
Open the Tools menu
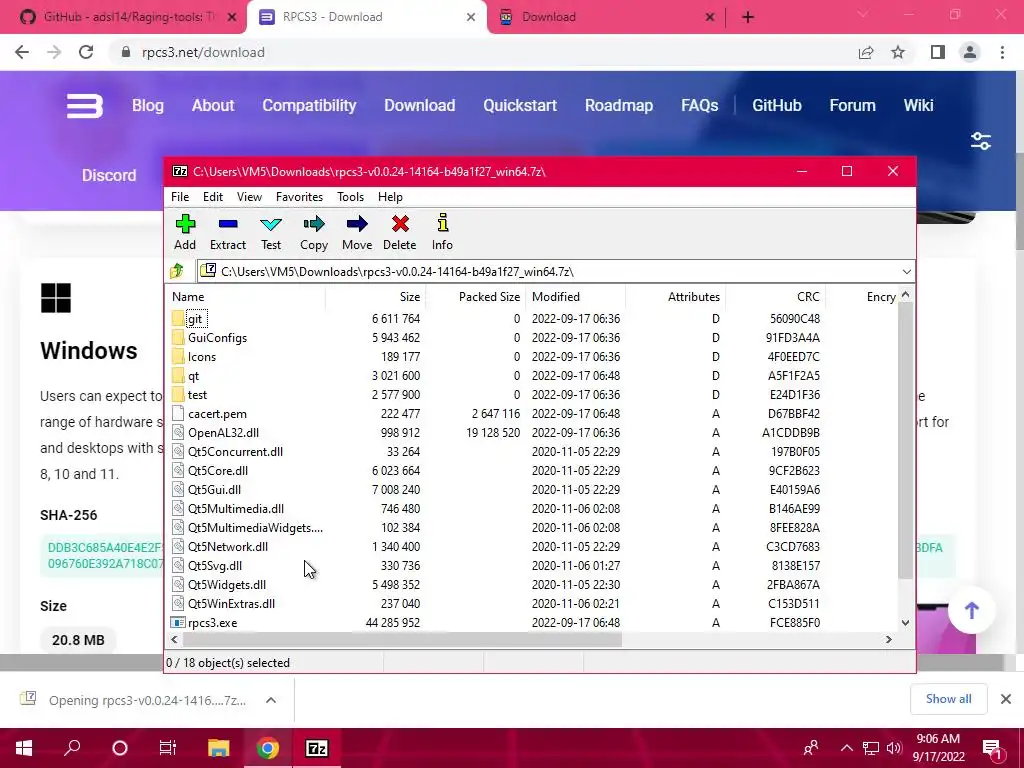(350, 197)
